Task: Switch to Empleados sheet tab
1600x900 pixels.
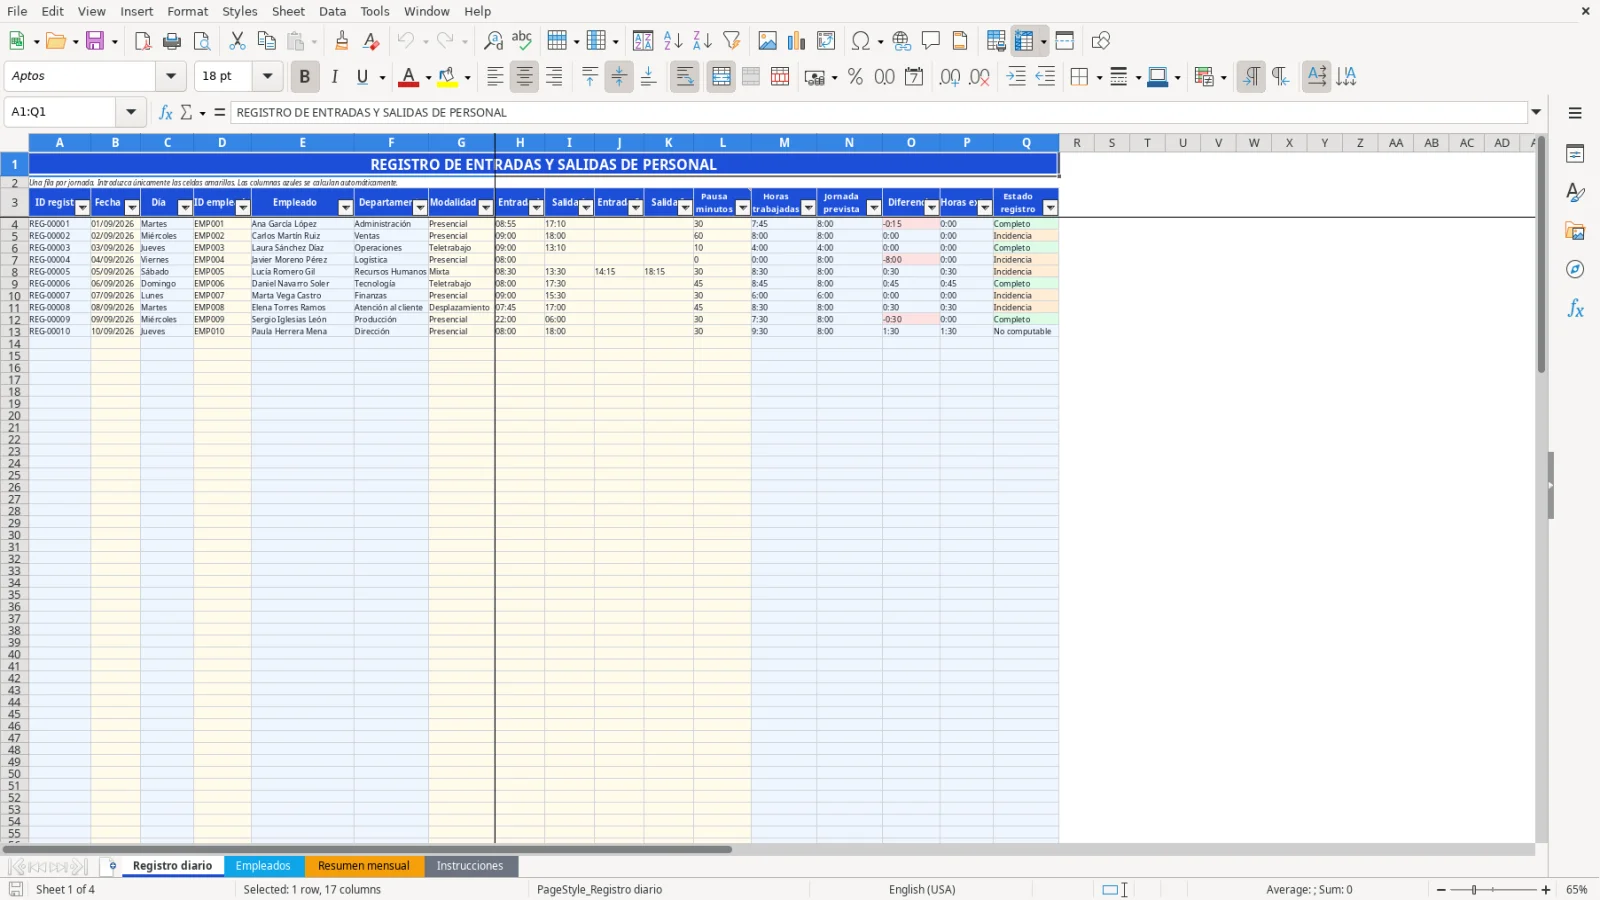Action: [263, 866]
